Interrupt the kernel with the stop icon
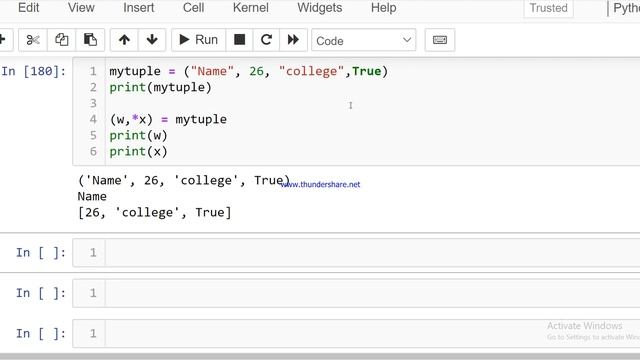This screenshot has height=360, width=640. pyautogui.click(x=239, y=40)
